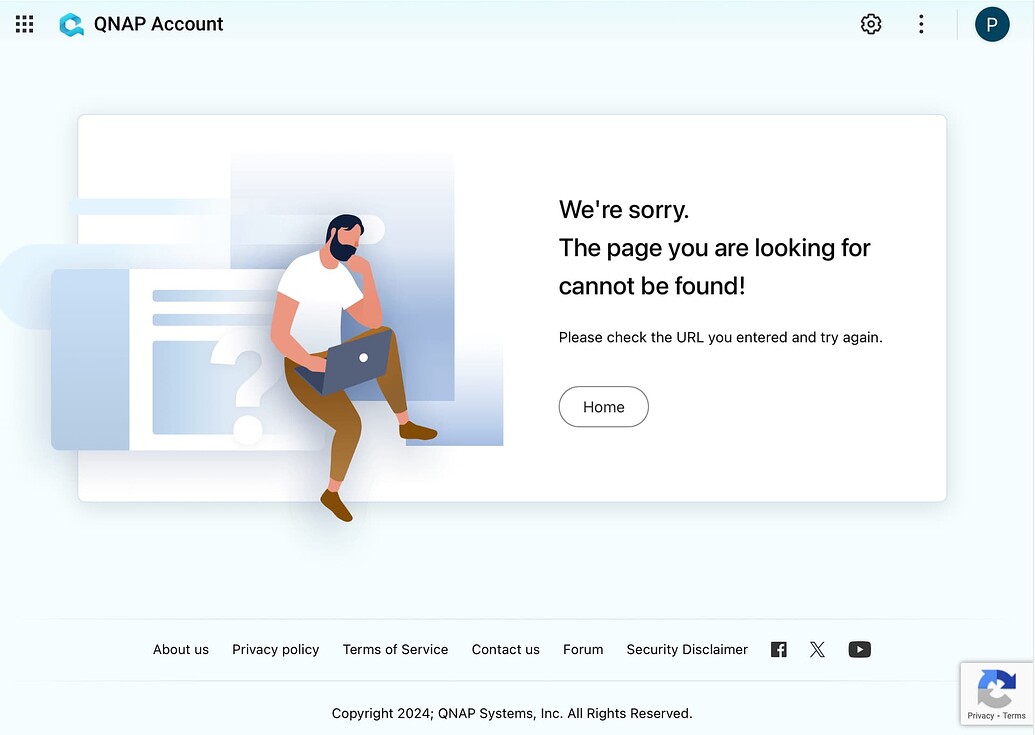1035x735 pixels.
Task: Click the Home button
Action: tap(603, 406)
